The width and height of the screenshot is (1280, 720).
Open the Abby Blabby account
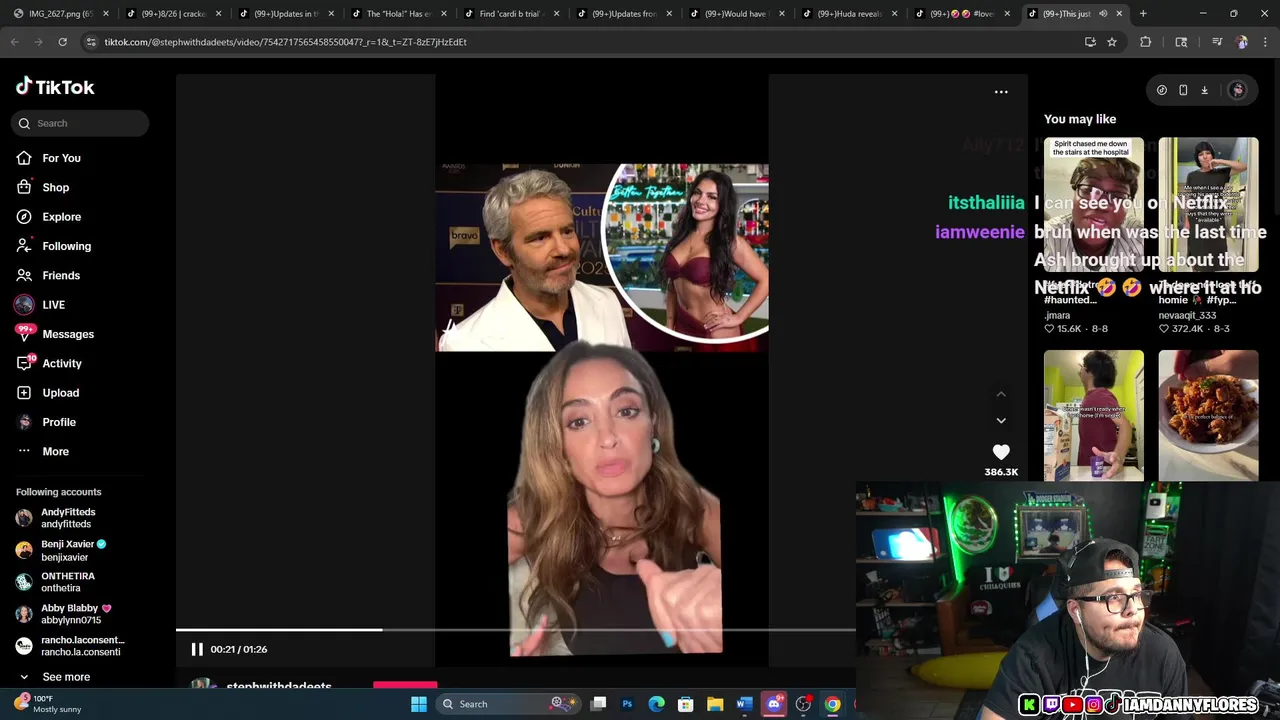coord(63,614)
